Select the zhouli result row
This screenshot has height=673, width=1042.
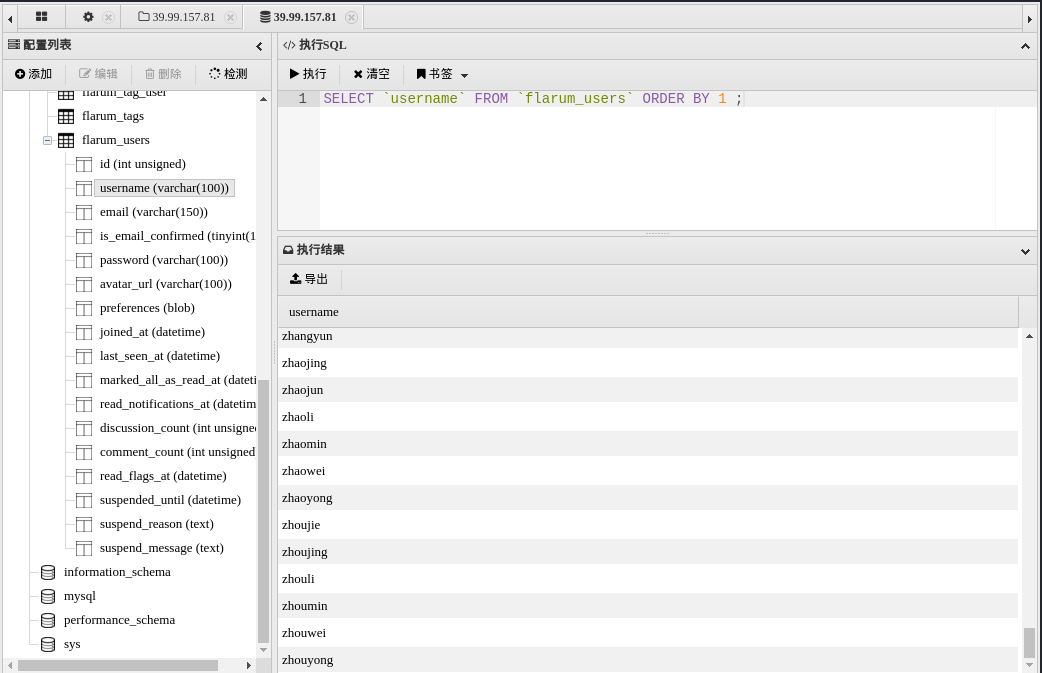coord(648,579)
